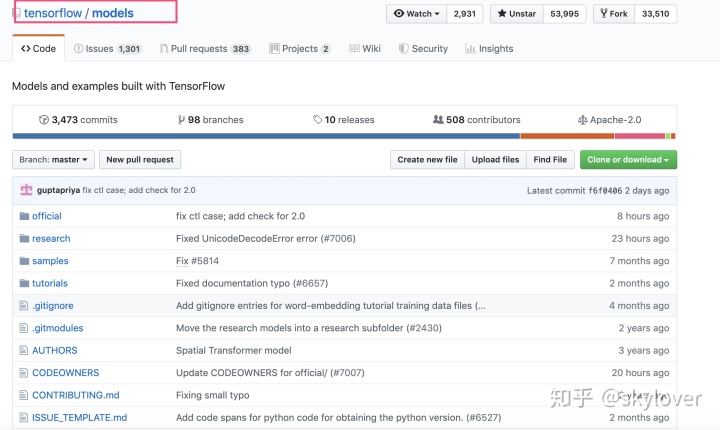Click the .gitignore file icon
The image size is (720, 430).
click(x=23, y=306)
